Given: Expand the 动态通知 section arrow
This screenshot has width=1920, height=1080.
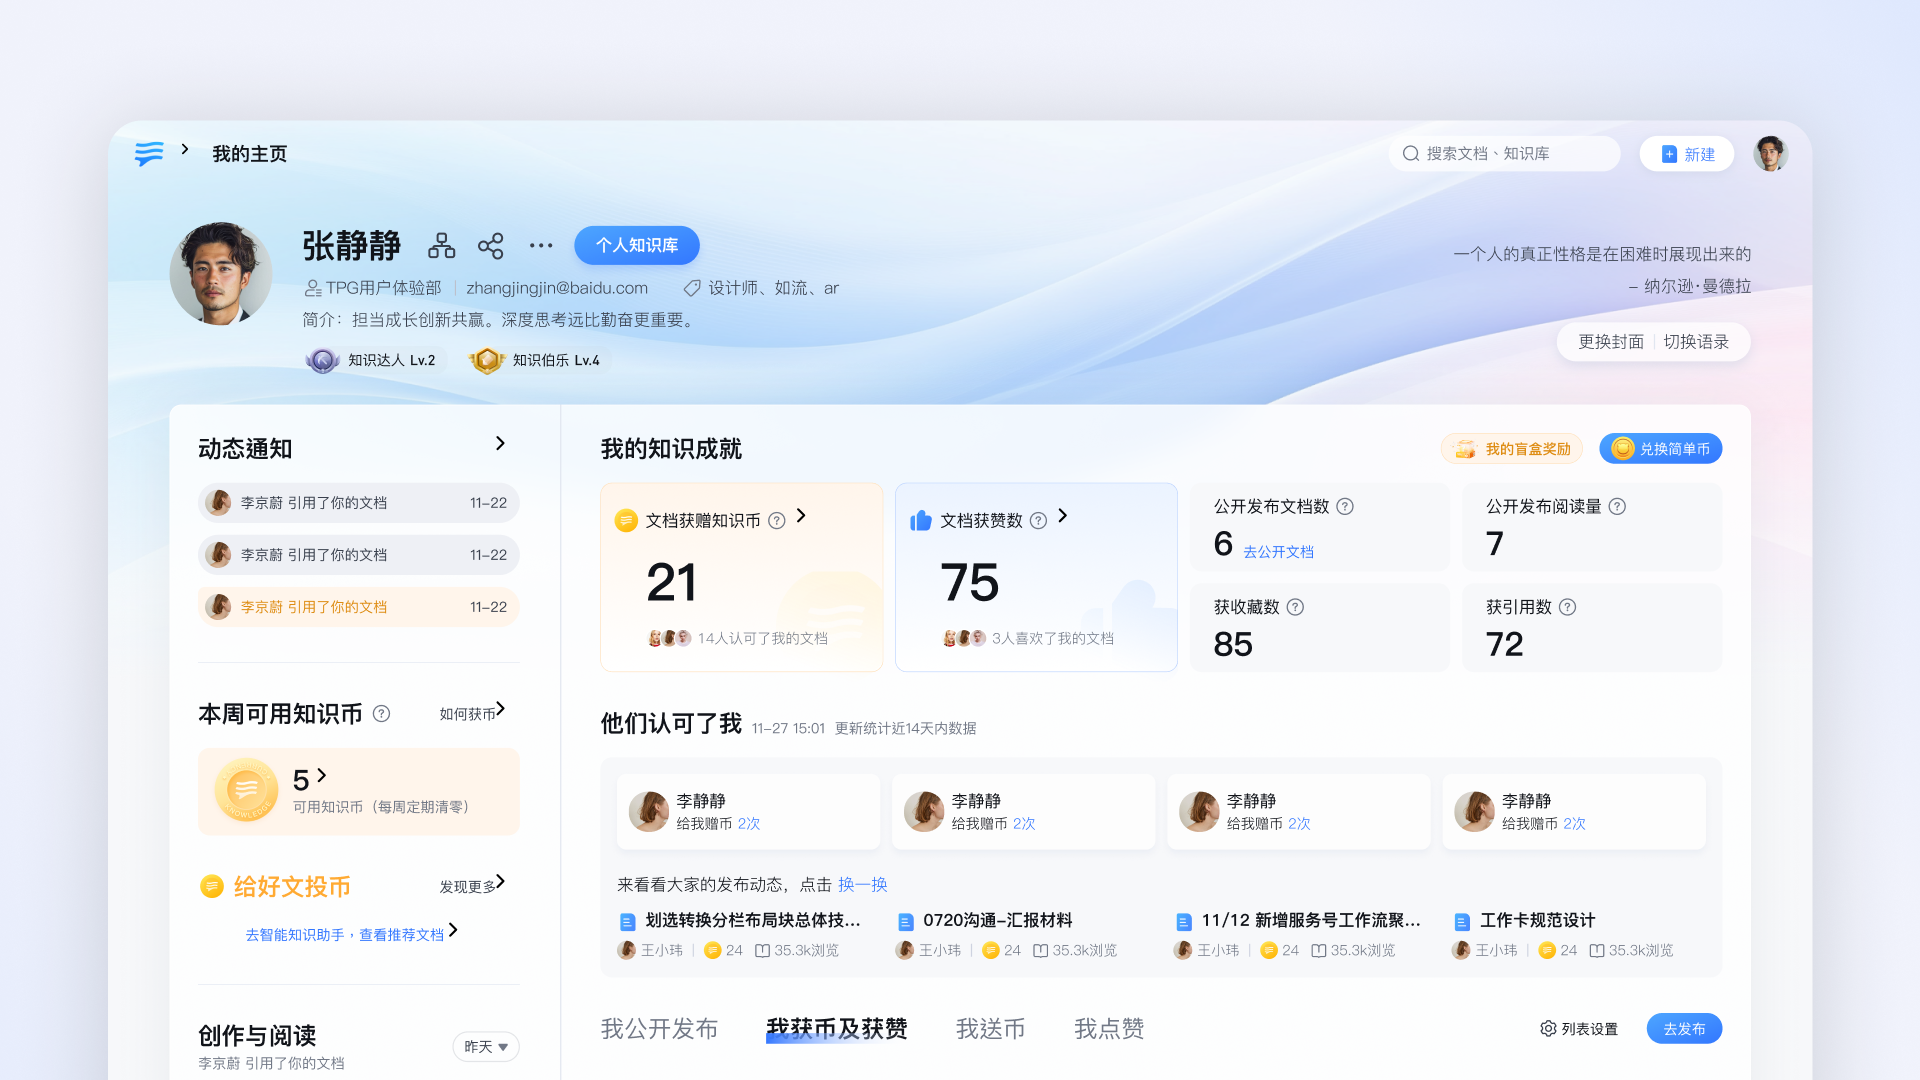Looking at the screenshot, I should tap(500, 443).
